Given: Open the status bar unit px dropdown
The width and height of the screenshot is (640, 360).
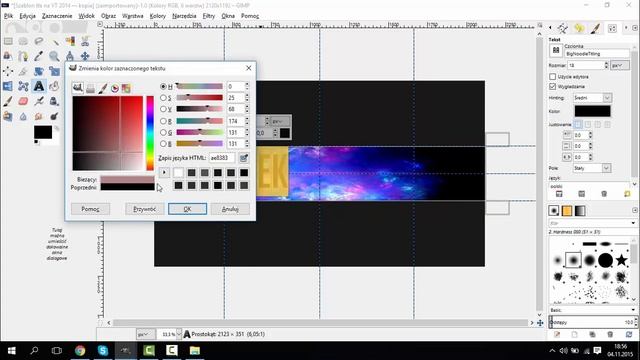Looking at the screenshot, I should coord(145,334).
